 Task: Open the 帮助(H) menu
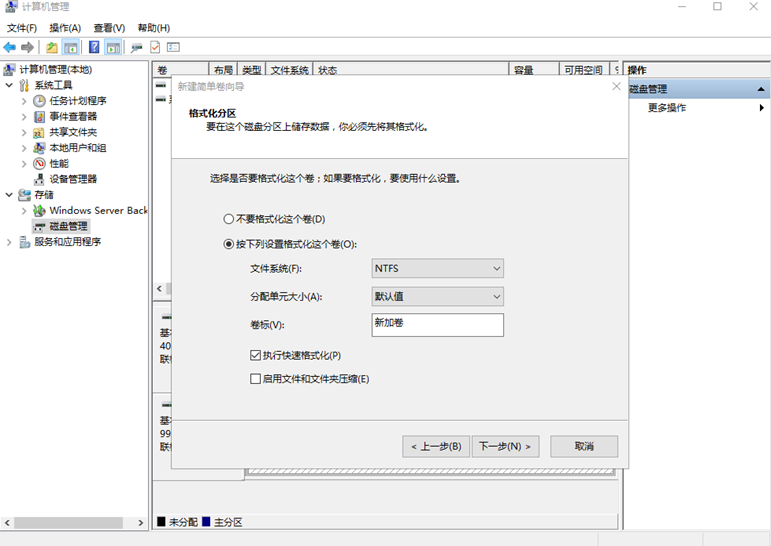point(154,28)
